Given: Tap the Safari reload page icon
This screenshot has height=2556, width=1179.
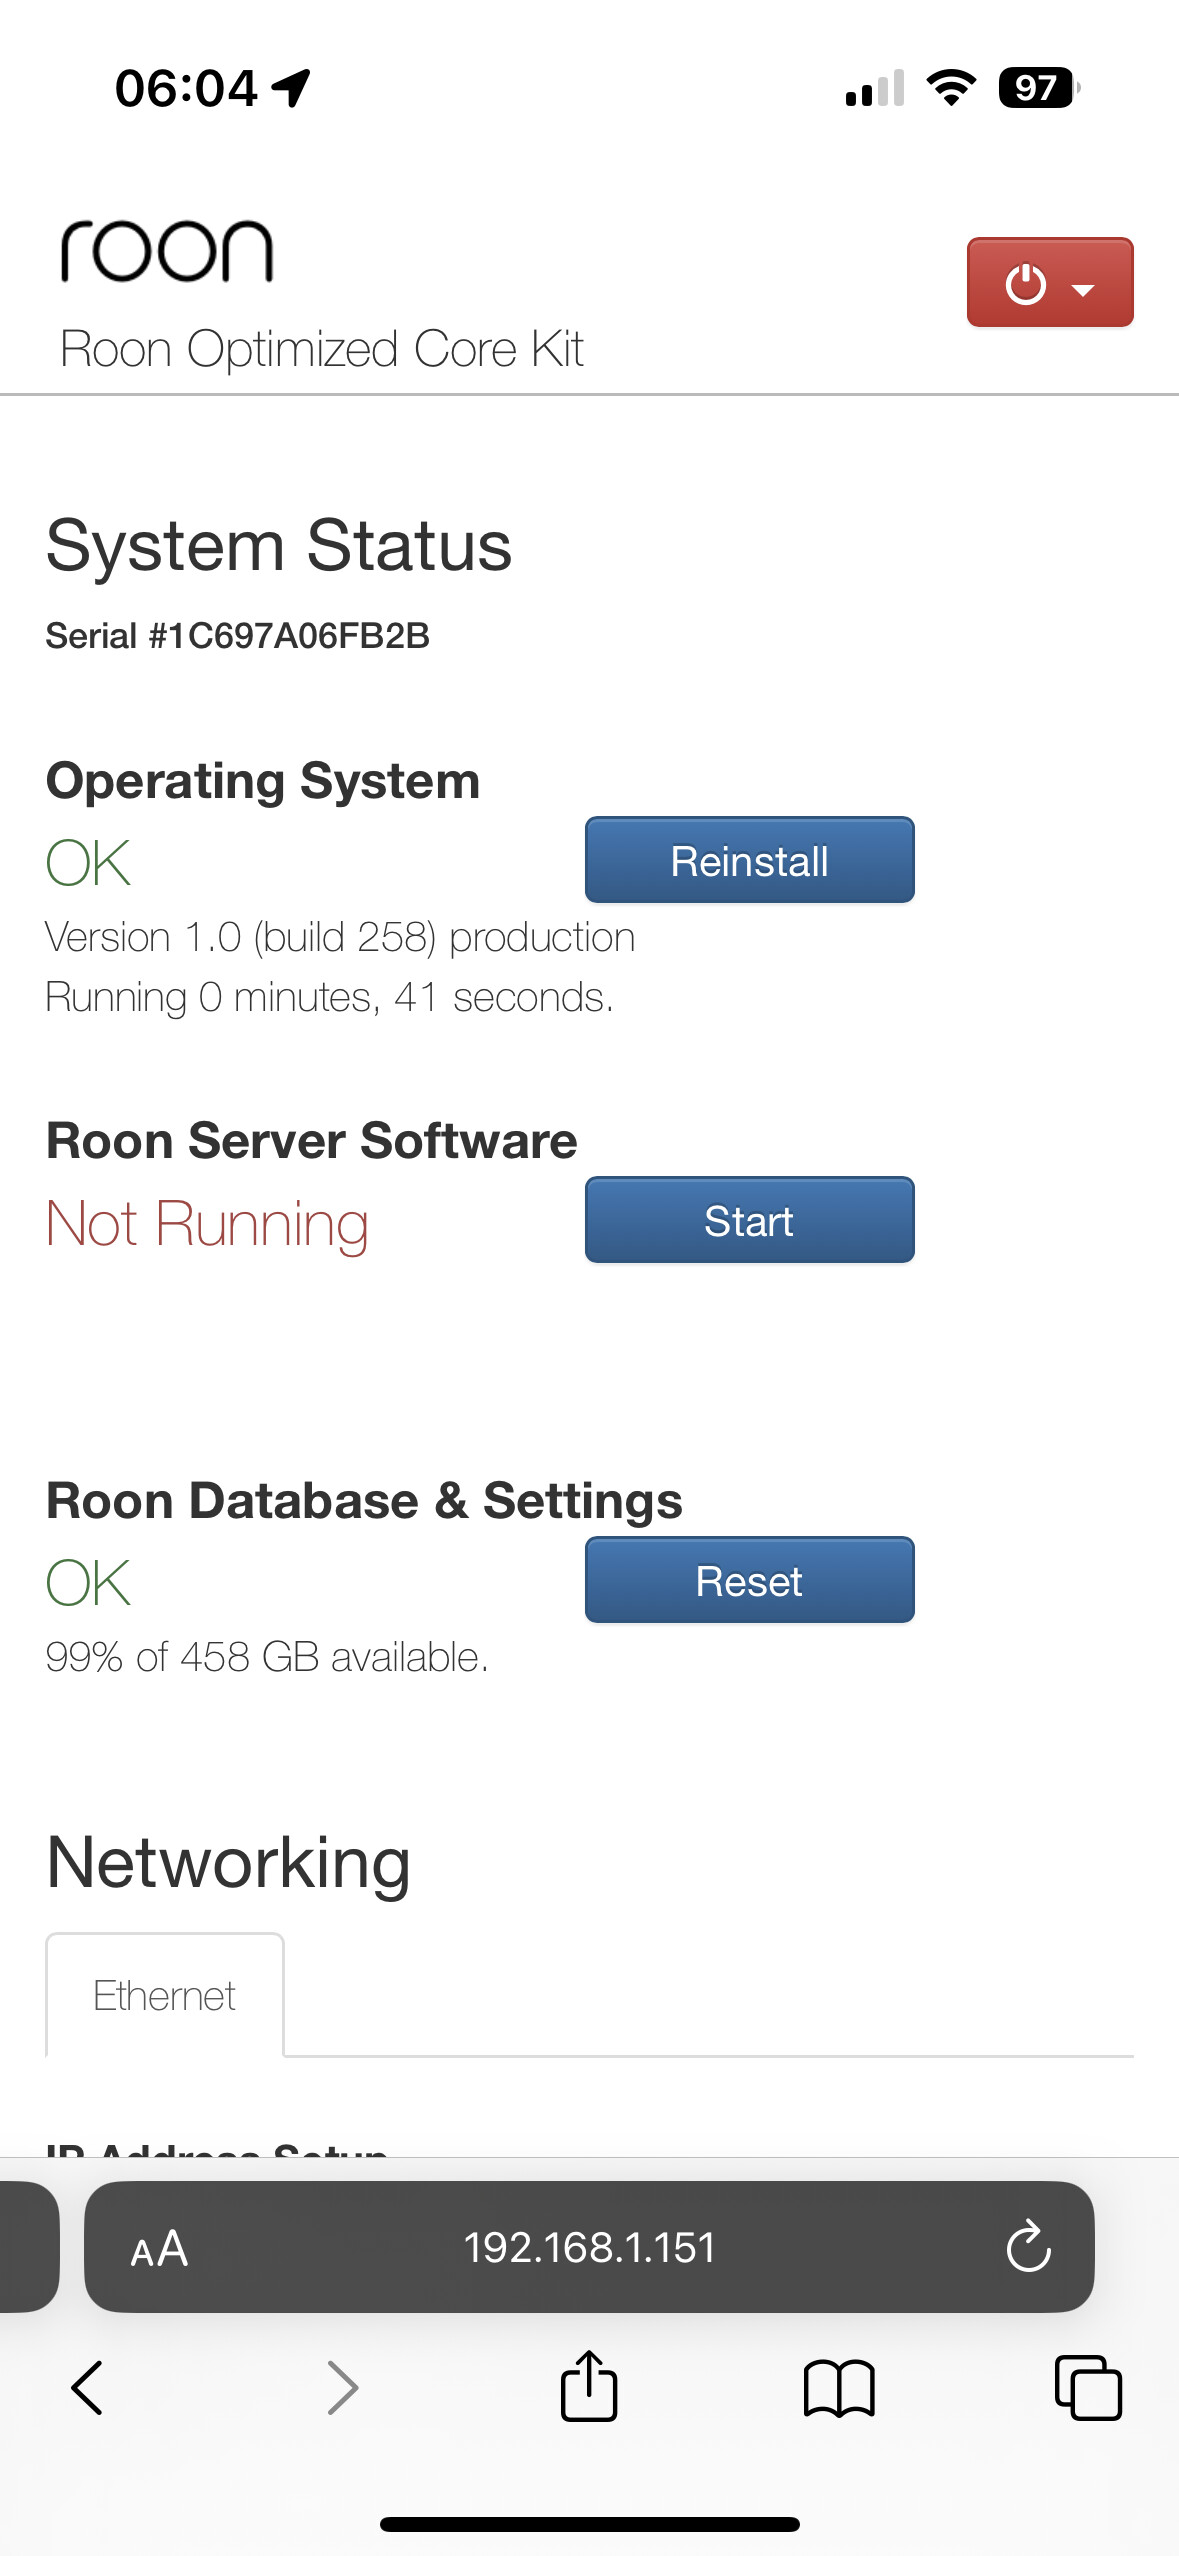Looking at the screenshot, I should 1027,2247.
